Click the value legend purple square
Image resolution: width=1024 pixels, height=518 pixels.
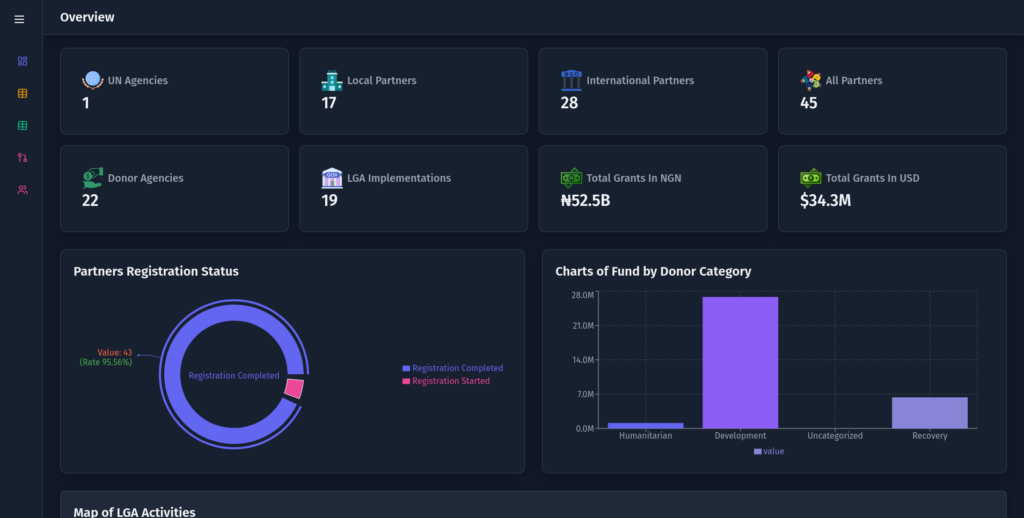coord(758,451)
